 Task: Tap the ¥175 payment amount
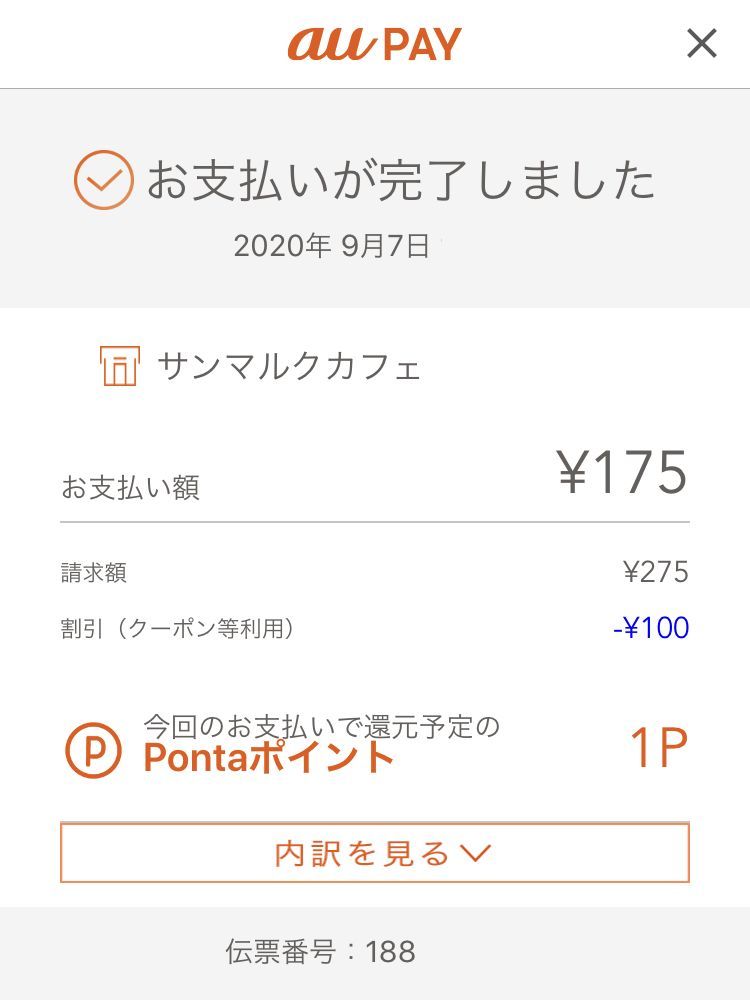tap(623, 473)
